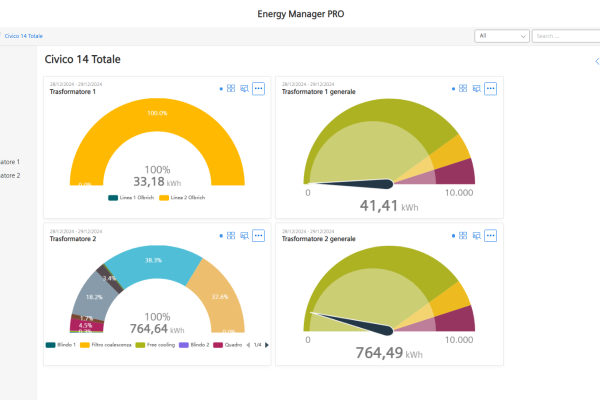This screenshot has width=600, height=400.
Task: Collapse right panel with the chevron arrow
Action: [597, 61]
